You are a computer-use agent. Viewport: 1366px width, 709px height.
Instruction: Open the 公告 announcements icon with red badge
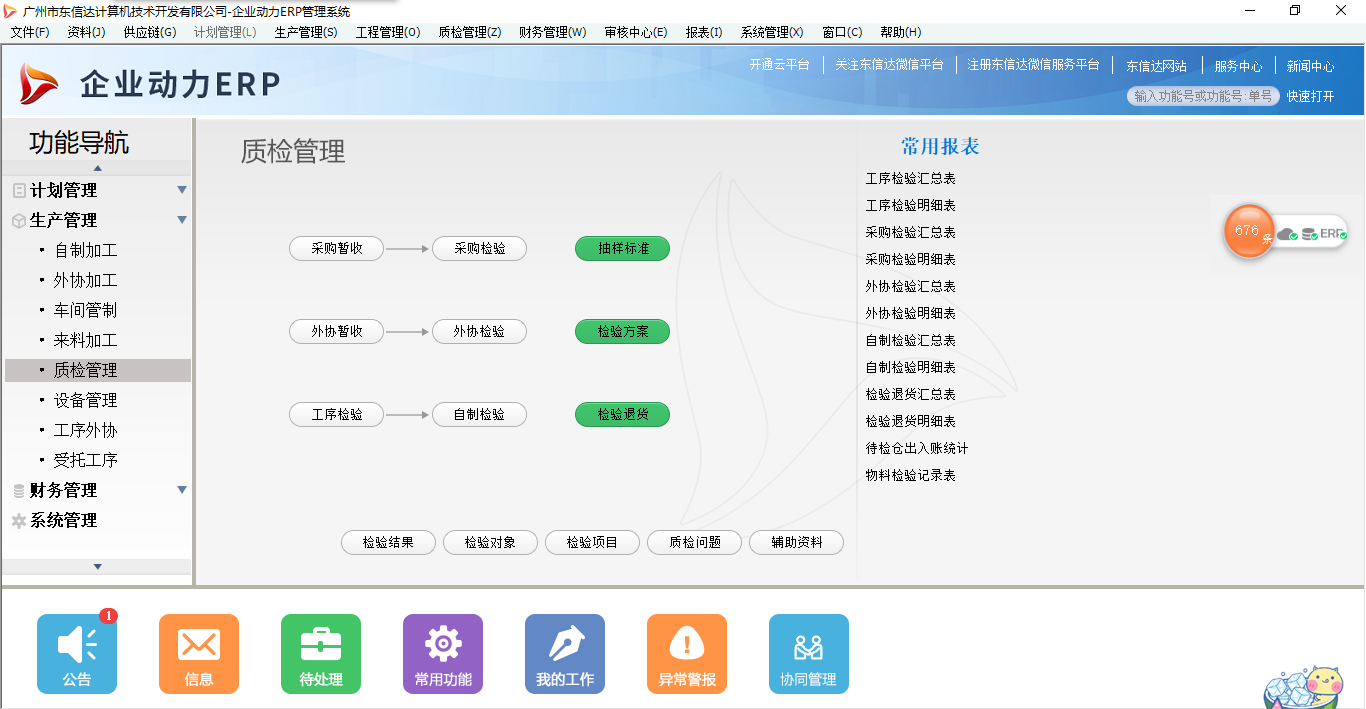[77, 654]
